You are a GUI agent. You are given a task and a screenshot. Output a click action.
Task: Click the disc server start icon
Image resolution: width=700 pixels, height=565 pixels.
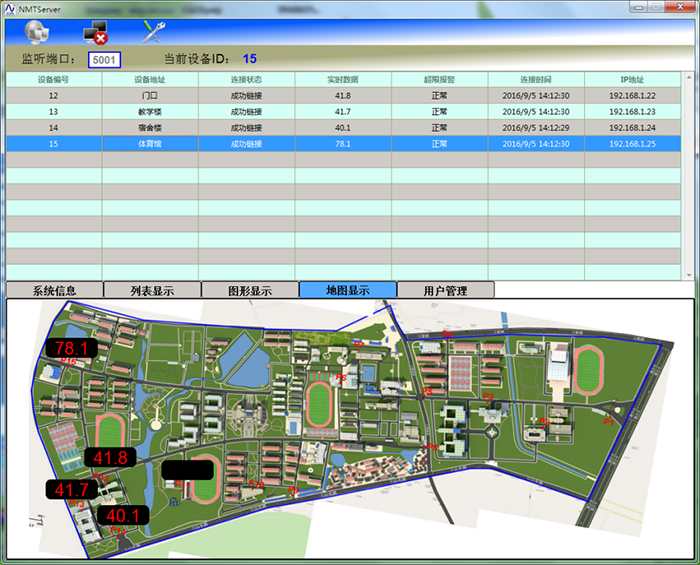[x=35, y=30]
